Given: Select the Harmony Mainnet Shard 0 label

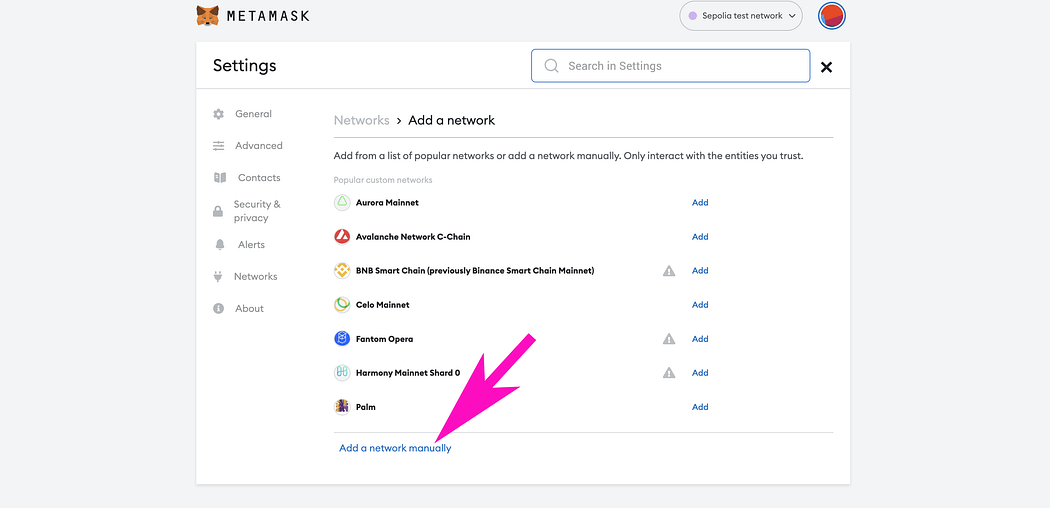Looking at the screenshot, I should pos(408,373).
